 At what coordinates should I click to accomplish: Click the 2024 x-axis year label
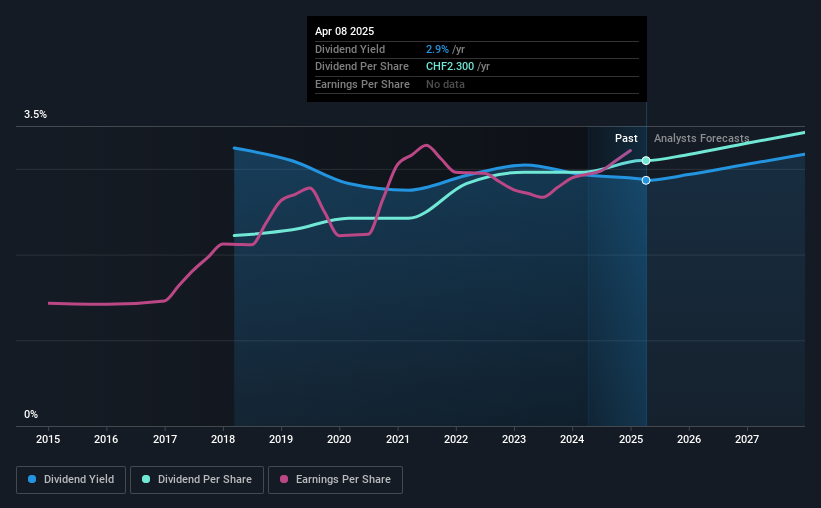point(572,439)
